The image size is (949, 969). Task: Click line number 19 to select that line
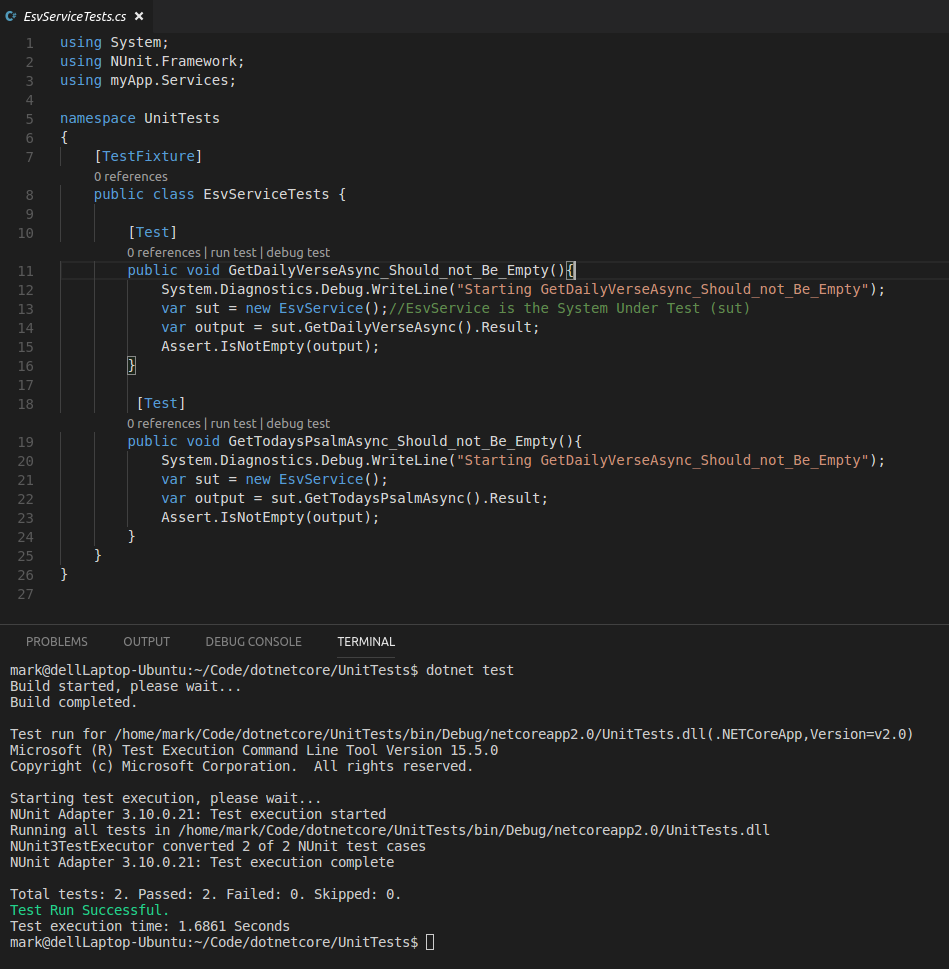(x=26, y=441)
